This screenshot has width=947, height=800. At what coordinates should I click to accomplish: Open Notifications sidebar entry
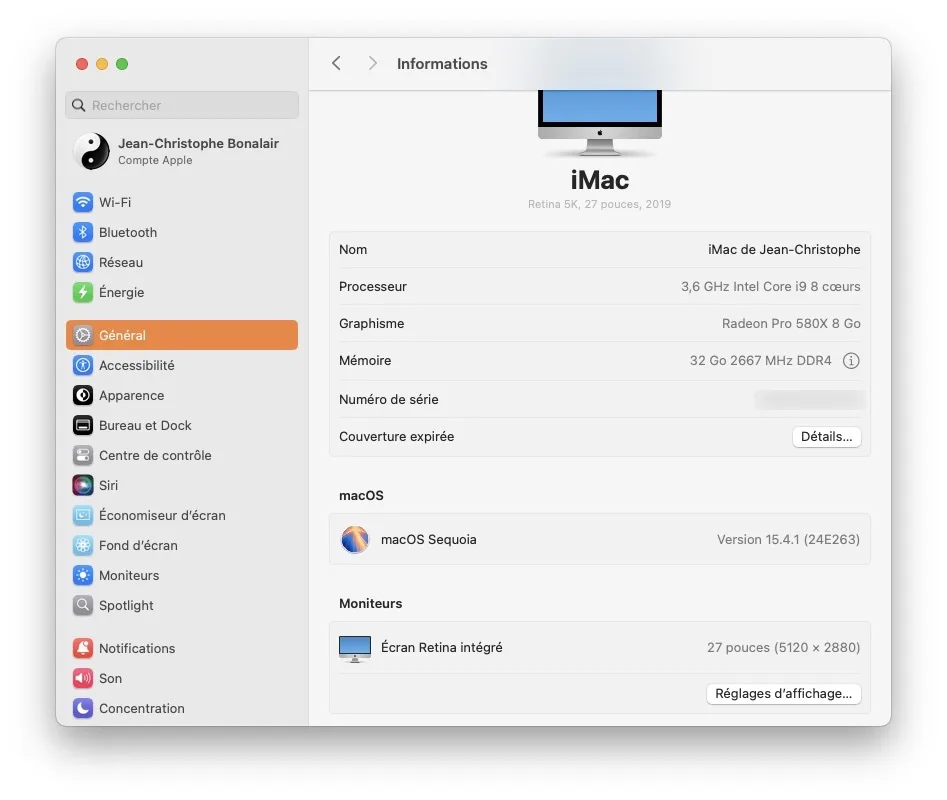click(182, 648)
